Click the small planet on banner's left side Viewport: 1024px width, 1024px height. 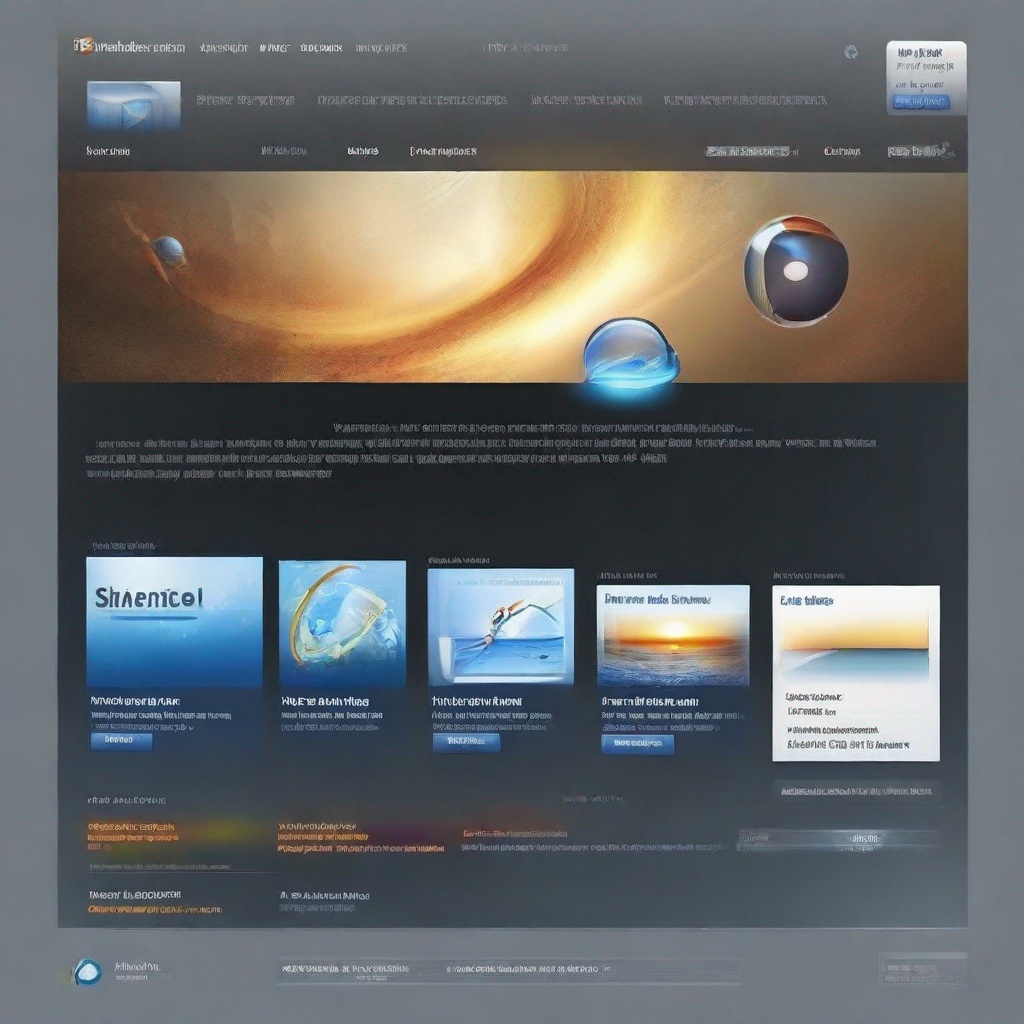click(168, 250)
